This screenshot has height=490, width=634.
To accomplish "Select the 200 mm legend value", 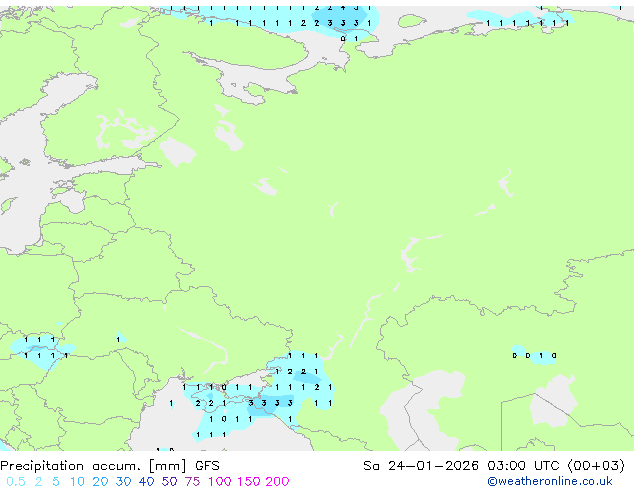I will [277, 482].
